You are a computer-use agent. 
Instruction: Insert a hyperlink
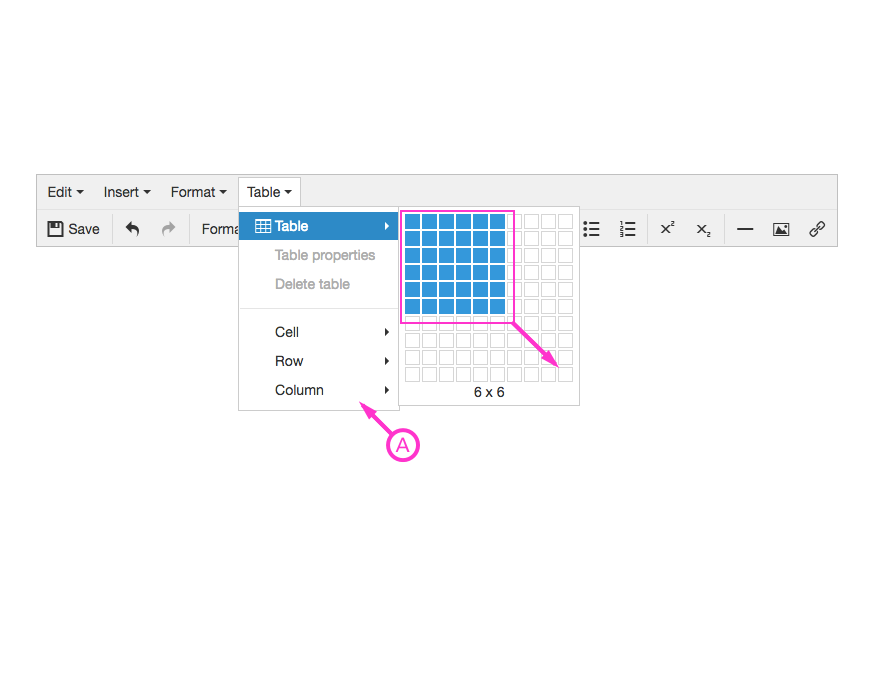tap(817, 229)
